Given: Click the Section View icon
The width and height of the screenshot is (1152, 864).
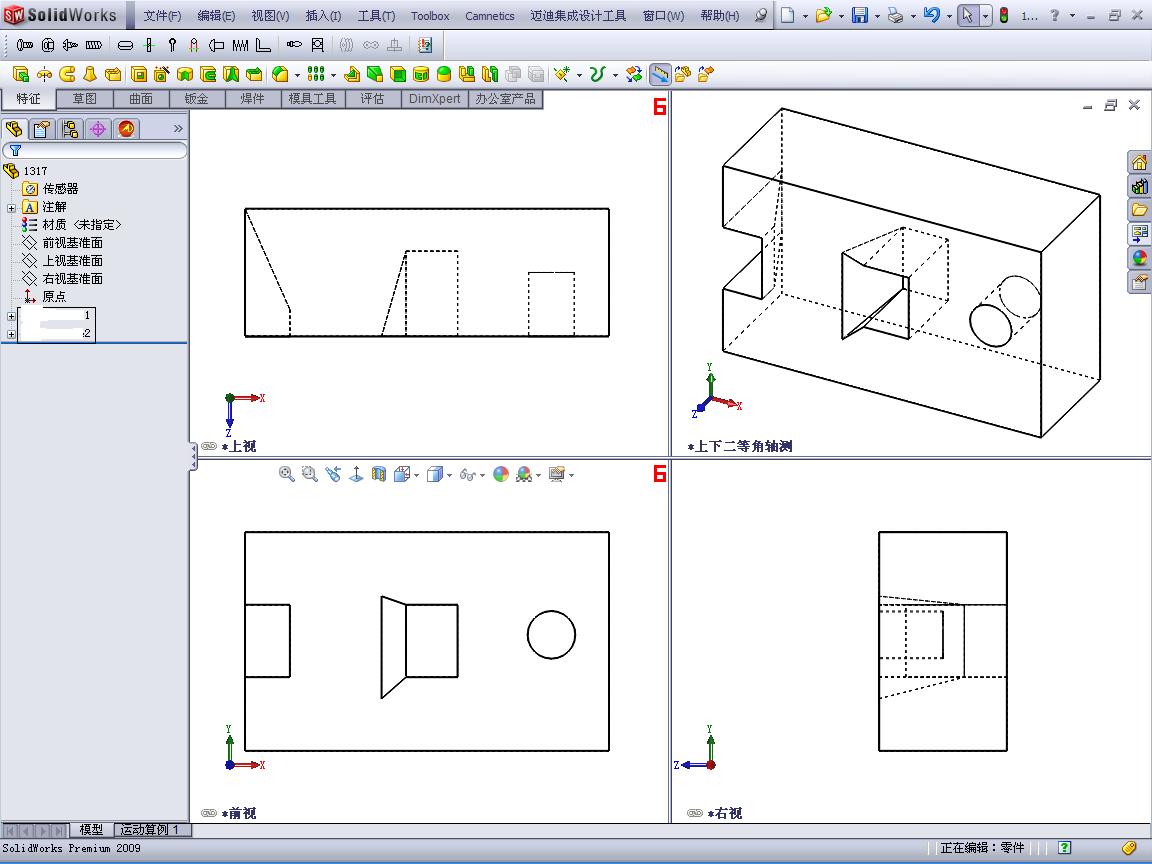Looking at the screenshot, I should 378,474.
